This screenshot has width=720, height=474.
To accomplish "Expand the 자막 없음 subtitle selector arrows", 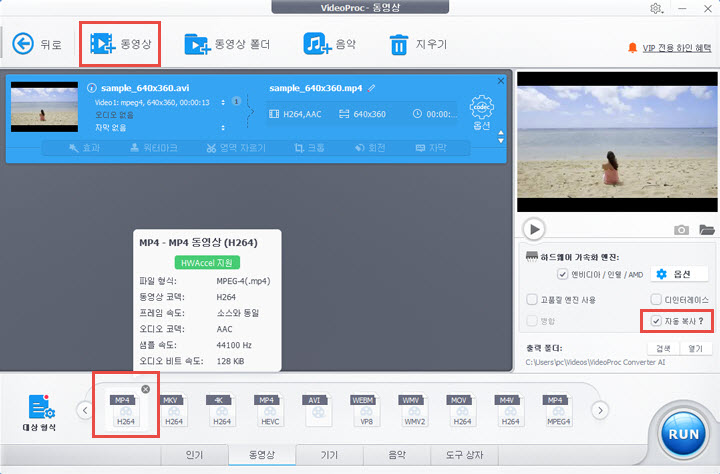I will coord(223,128).
